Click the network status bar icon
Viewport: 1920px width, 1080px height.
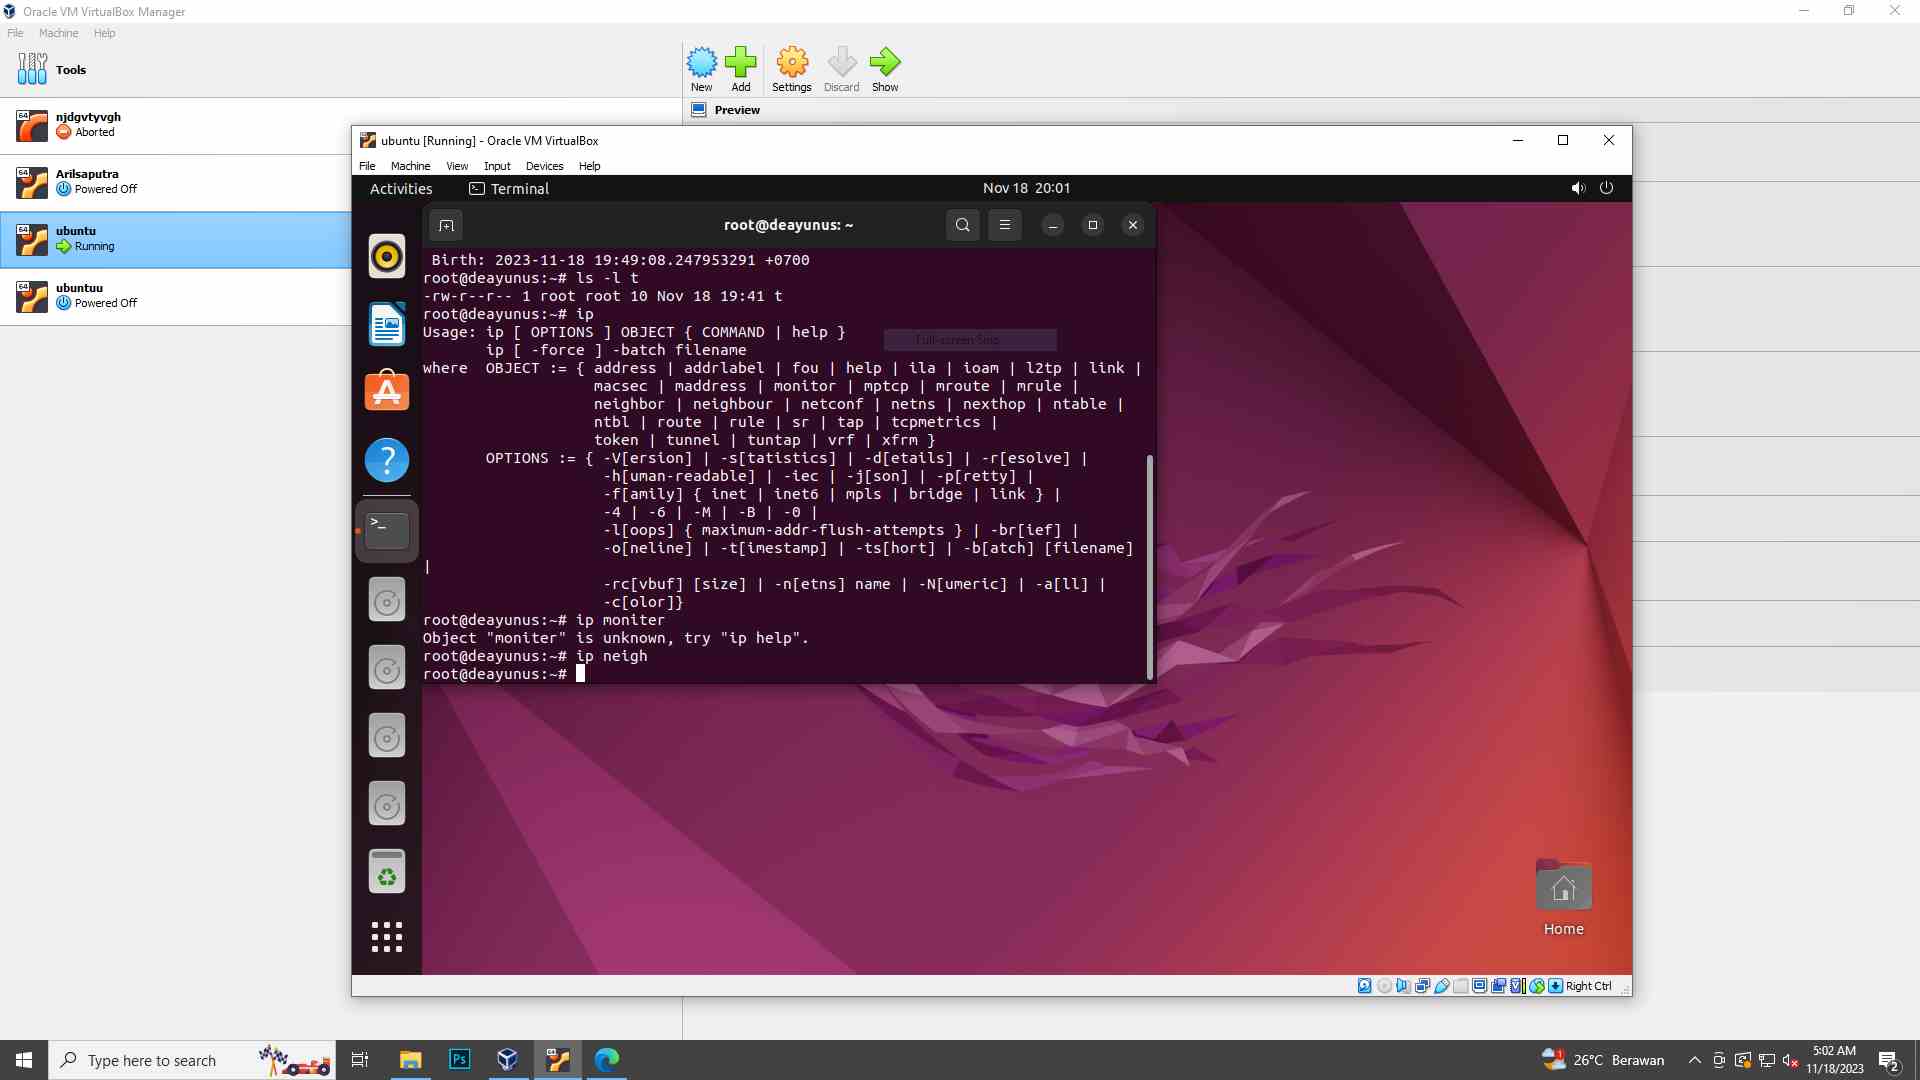(1422, 986)
